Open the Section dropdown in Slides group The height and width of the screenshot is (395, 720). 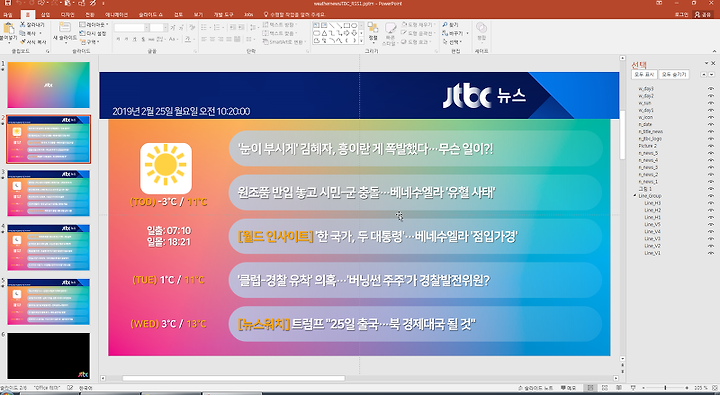89,42
